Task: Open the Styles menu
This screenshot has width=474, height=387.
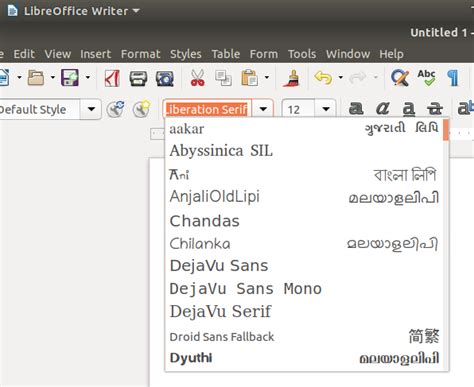Action: [186, 54]
